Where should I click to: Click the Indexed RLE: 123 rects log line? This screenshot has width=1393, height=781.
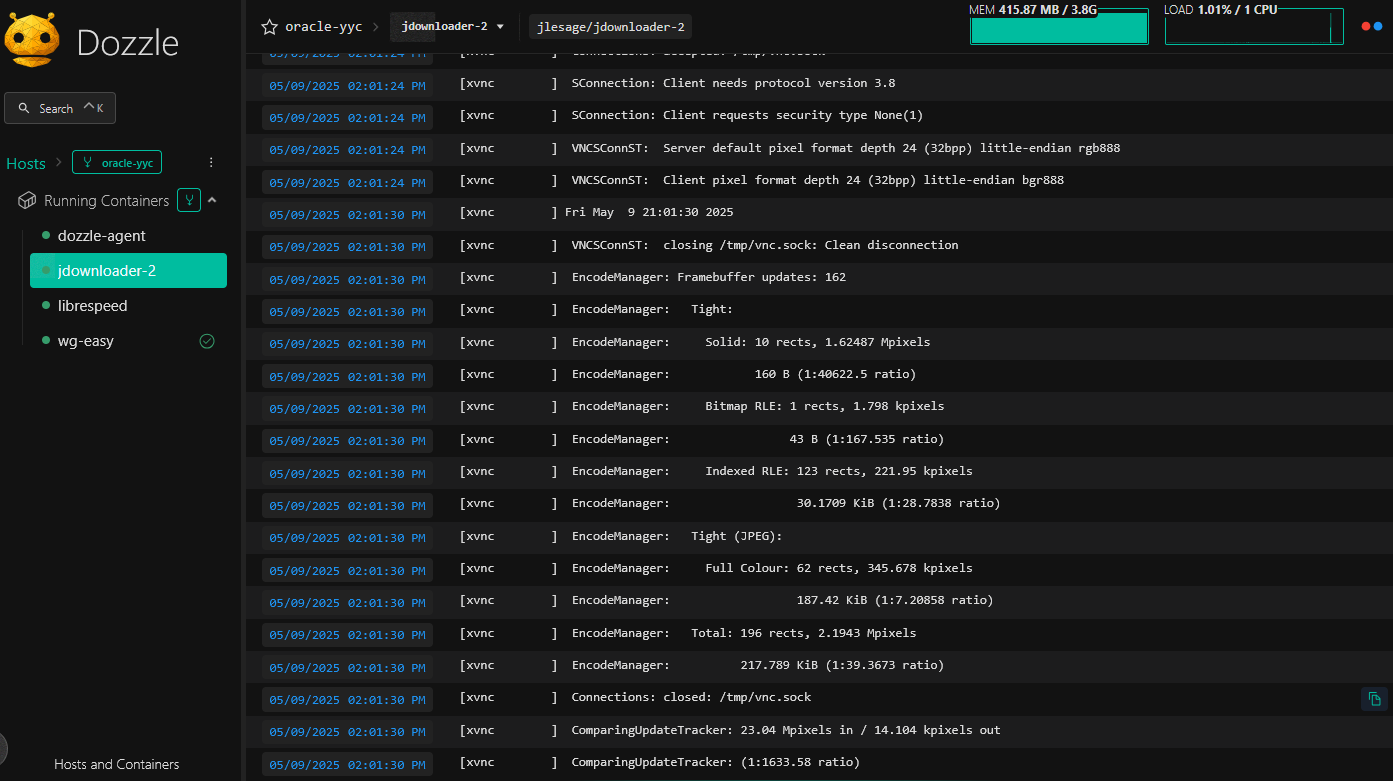pos(819,471)
